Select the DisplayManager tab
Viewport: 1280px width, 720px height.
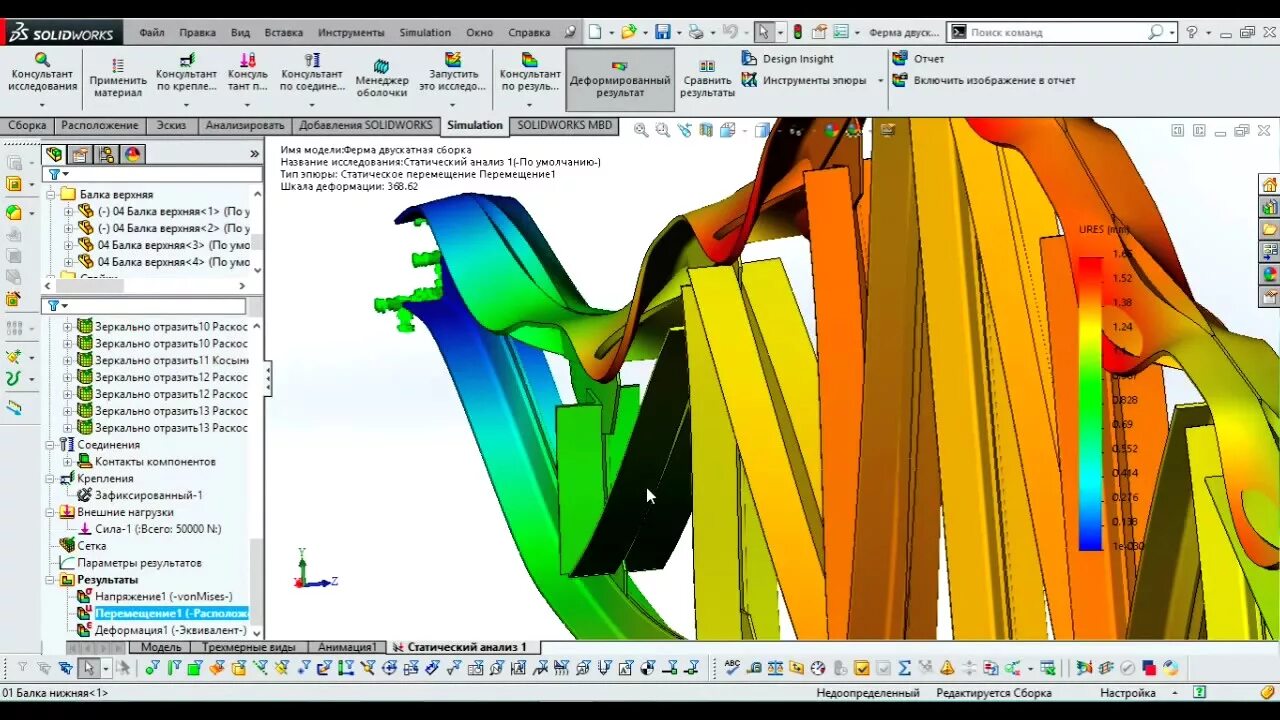pos(133,154)
